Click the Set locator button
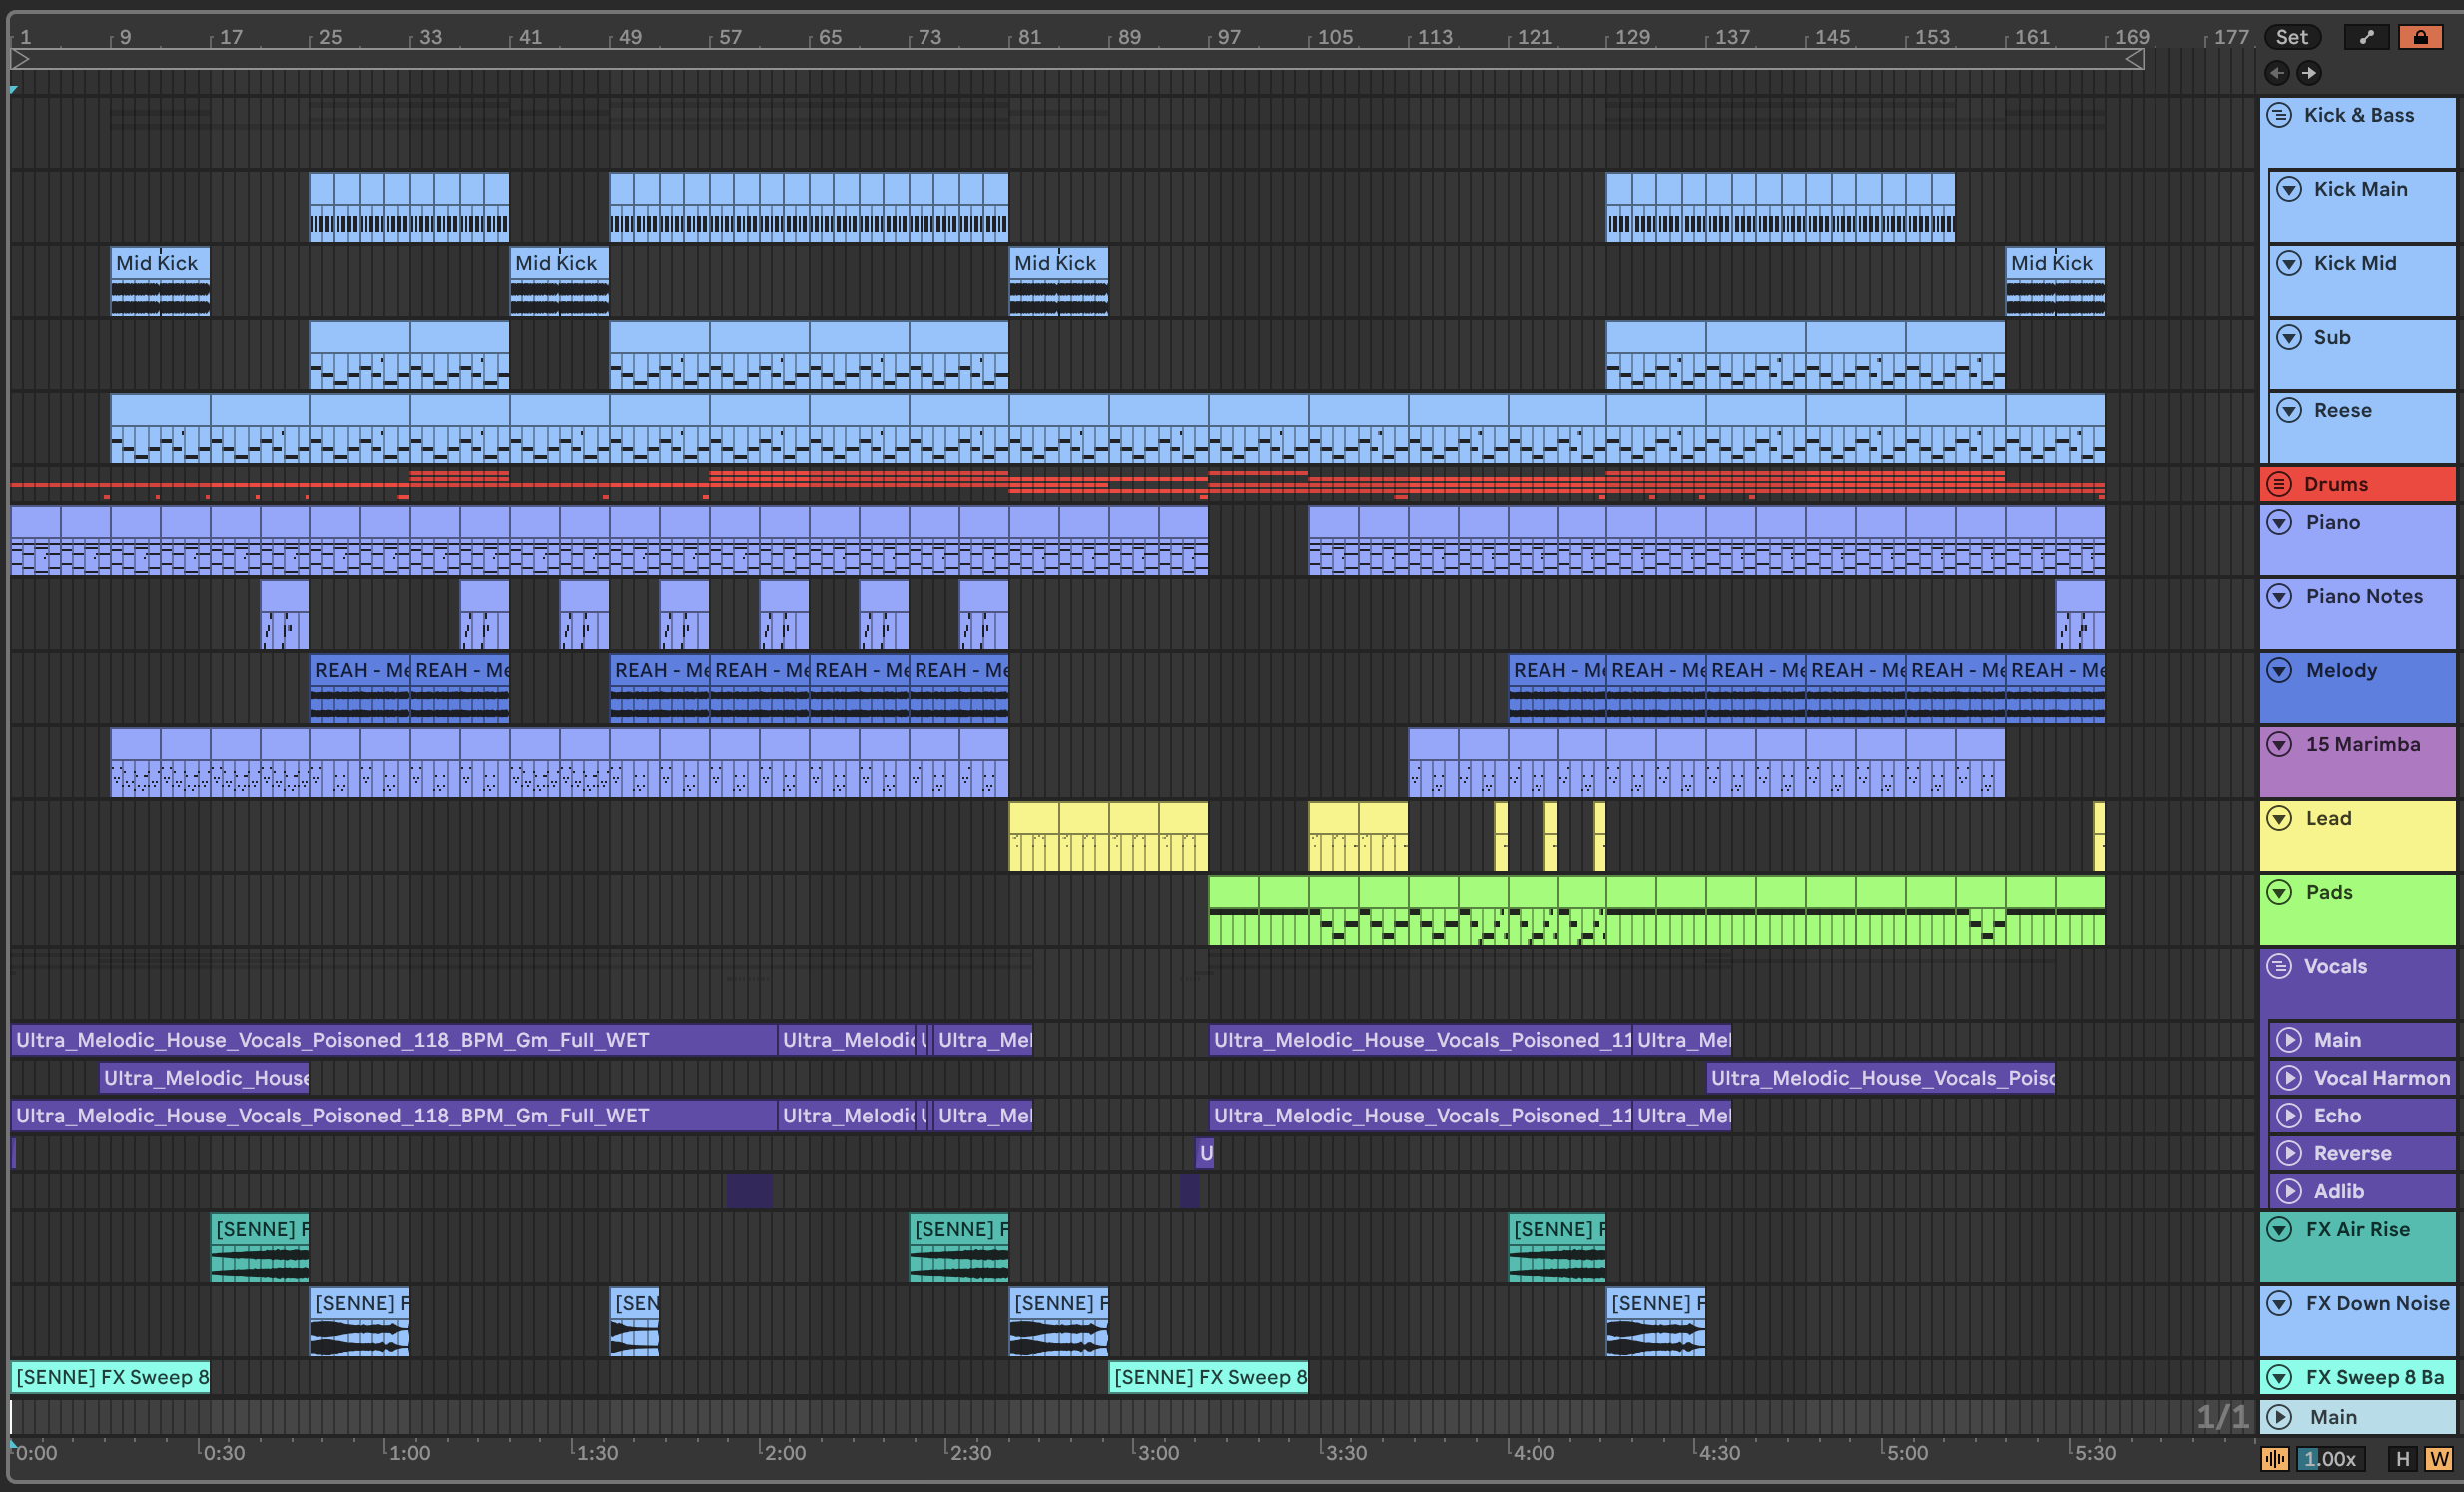Viewport: 2464px width, 1492px height. (x=2291, y=37)
